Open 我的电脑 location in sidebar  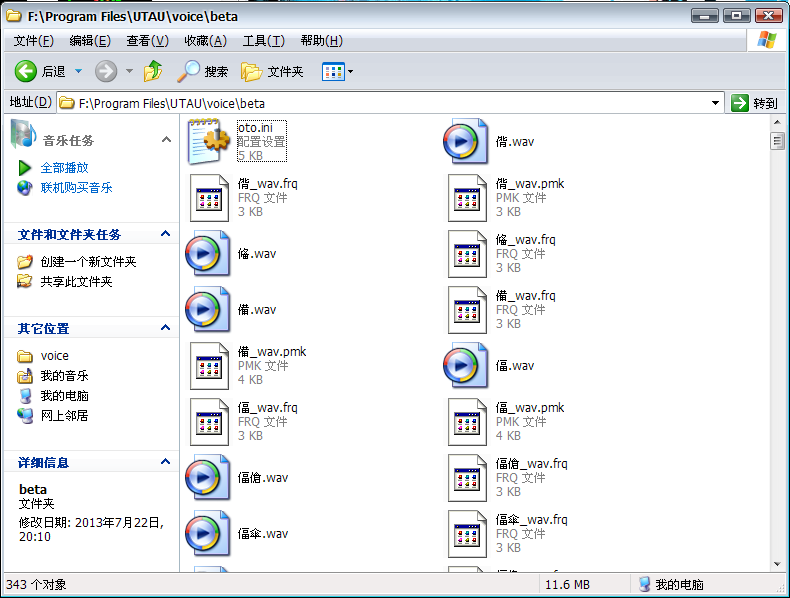[64, 396]
